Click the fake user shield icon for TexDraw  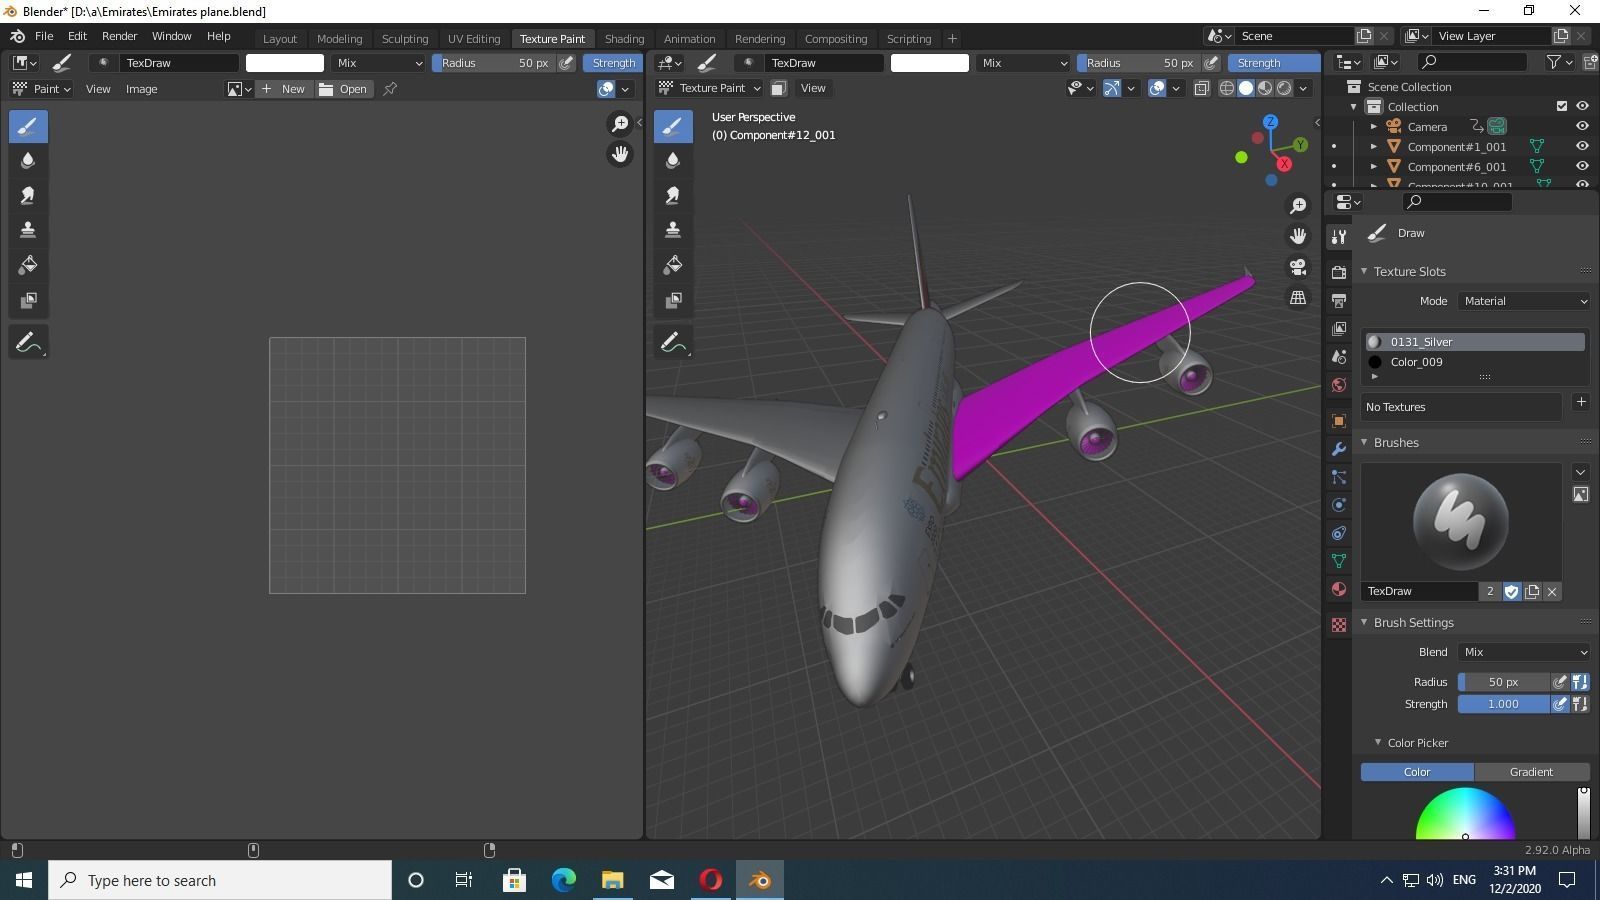point(1512,592)
